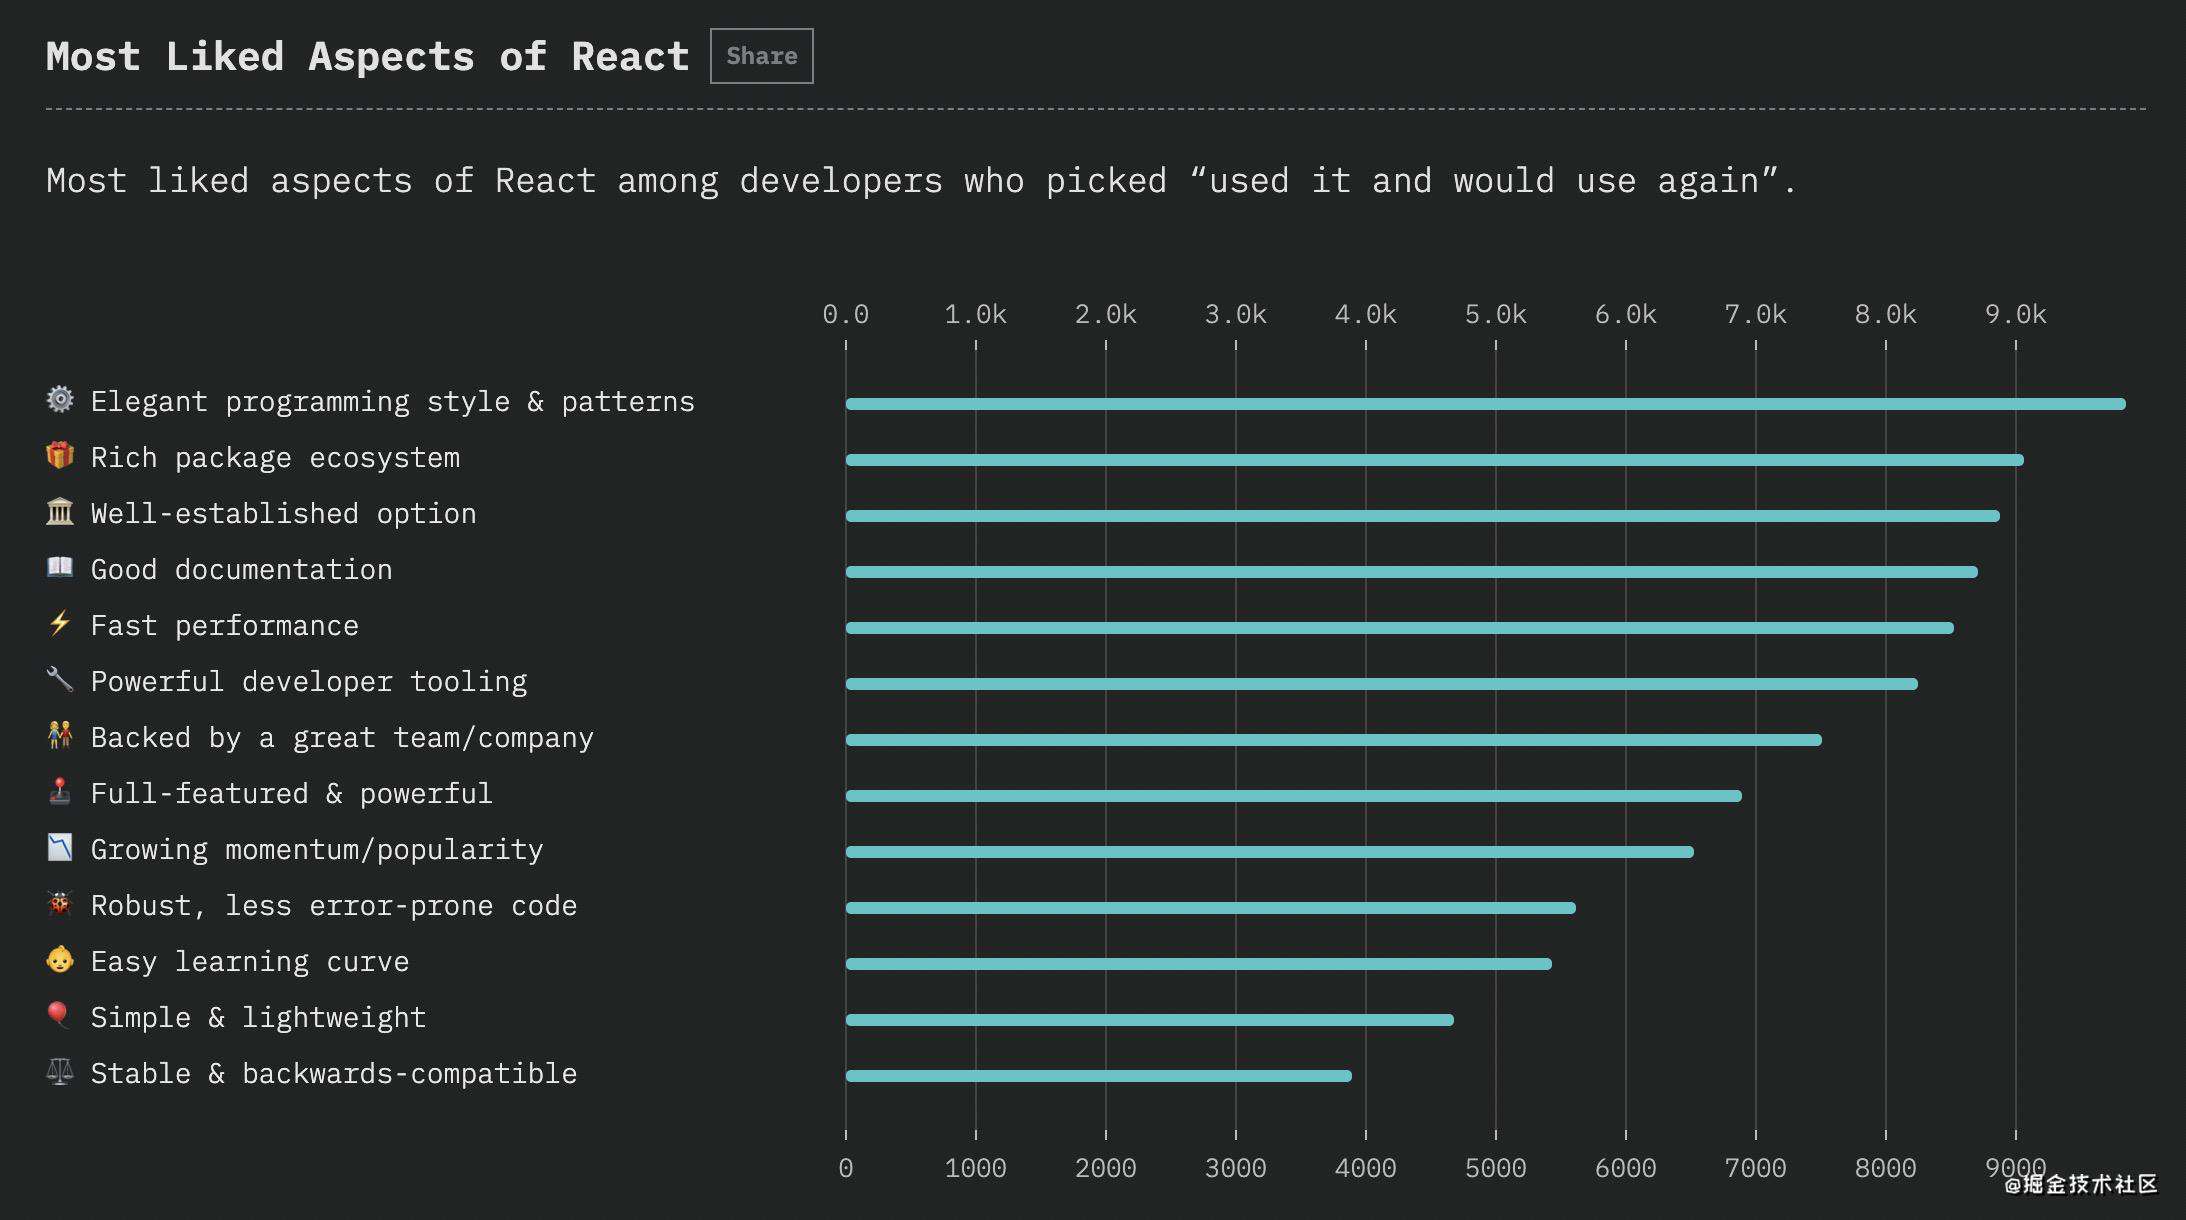Viewport: 2186px width, 1220px height.
Task: Click the gift emoji beside Rich package ecosystem
Action: [x=60, y=455]
